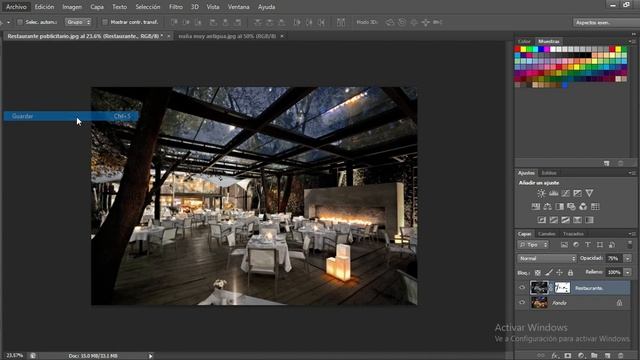Align top edges in options bar
The width and height of the screenshot is (640, 360).
click(x=174, y=22)
